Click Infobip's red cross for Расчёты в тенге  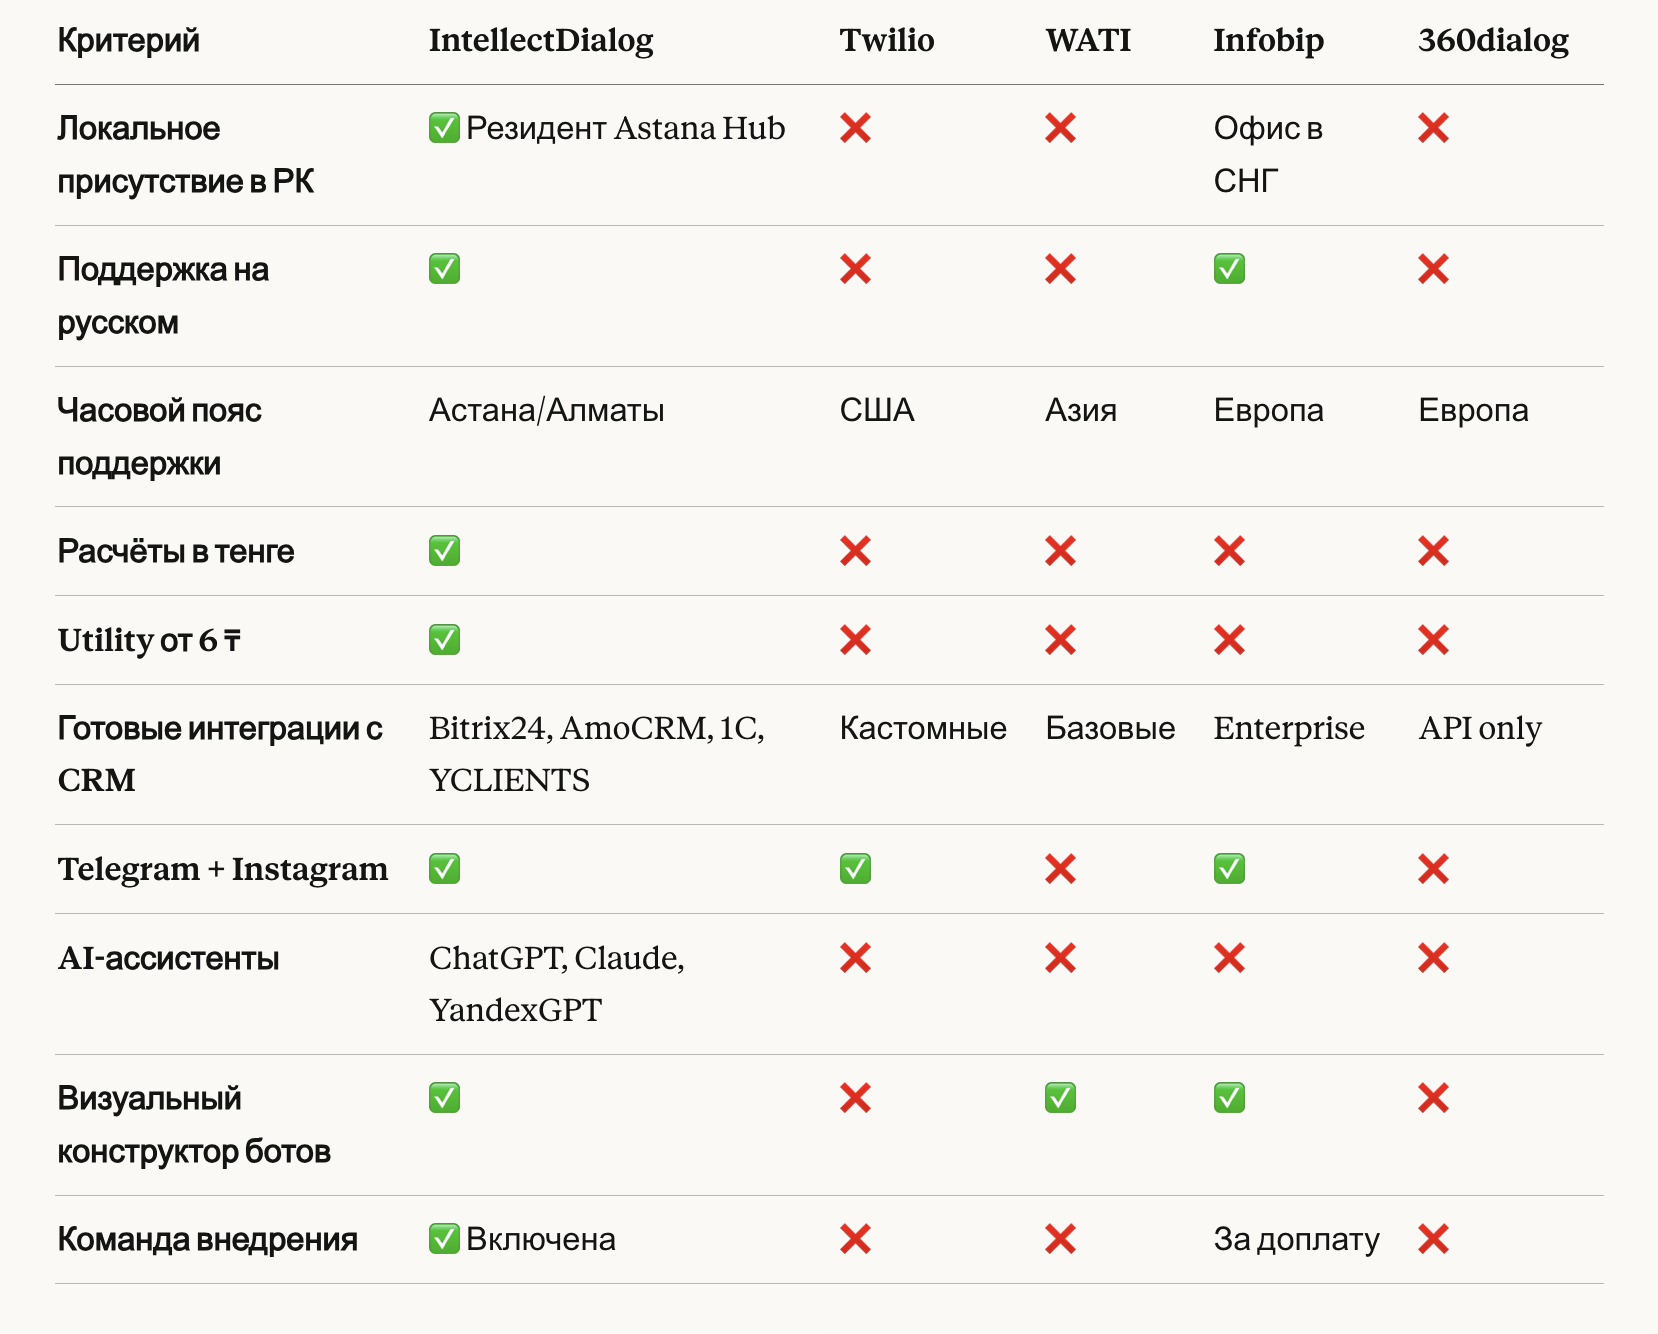(1229, 551)
